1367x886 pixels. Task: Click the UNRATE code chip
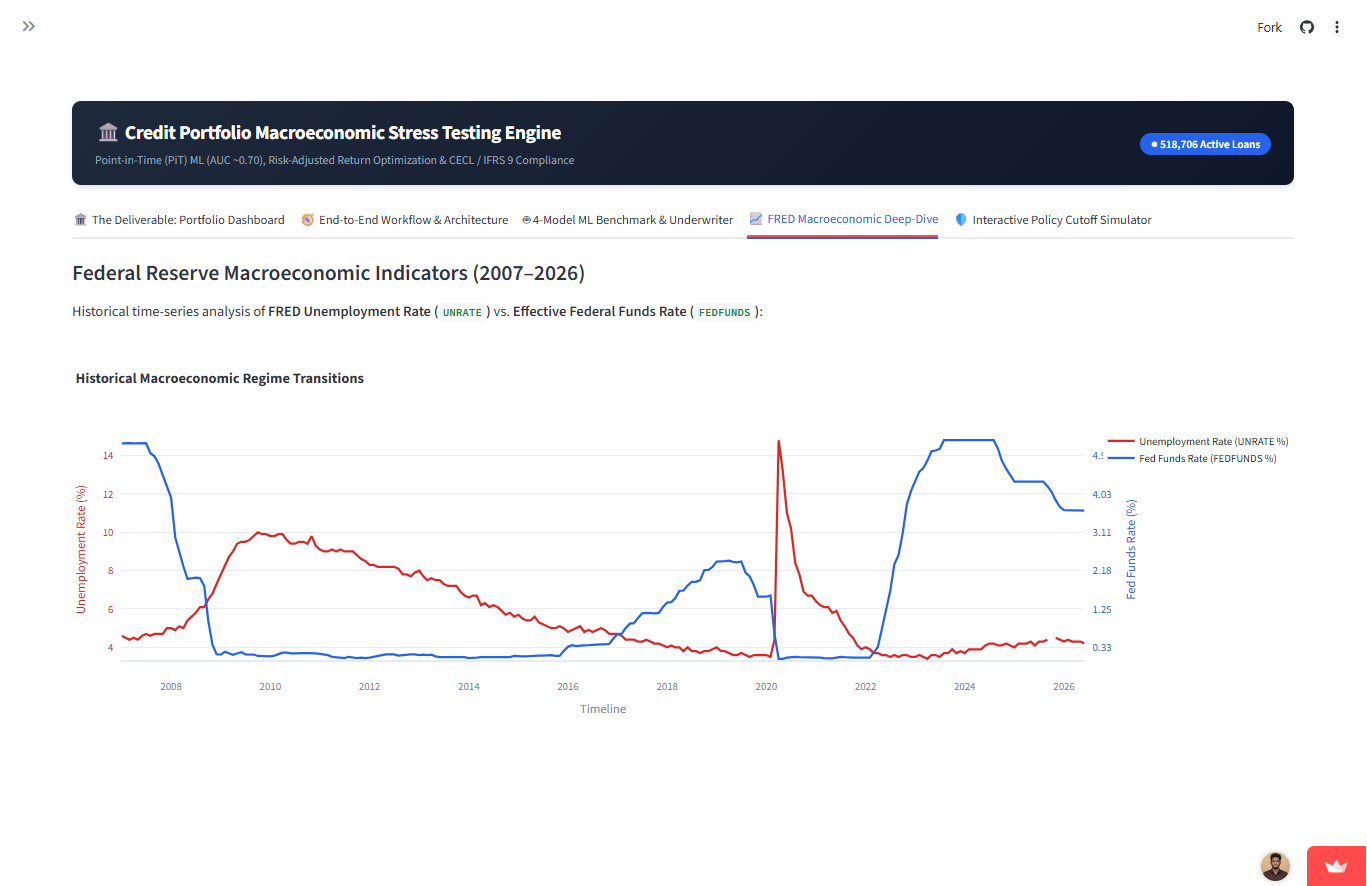point(462,312)
